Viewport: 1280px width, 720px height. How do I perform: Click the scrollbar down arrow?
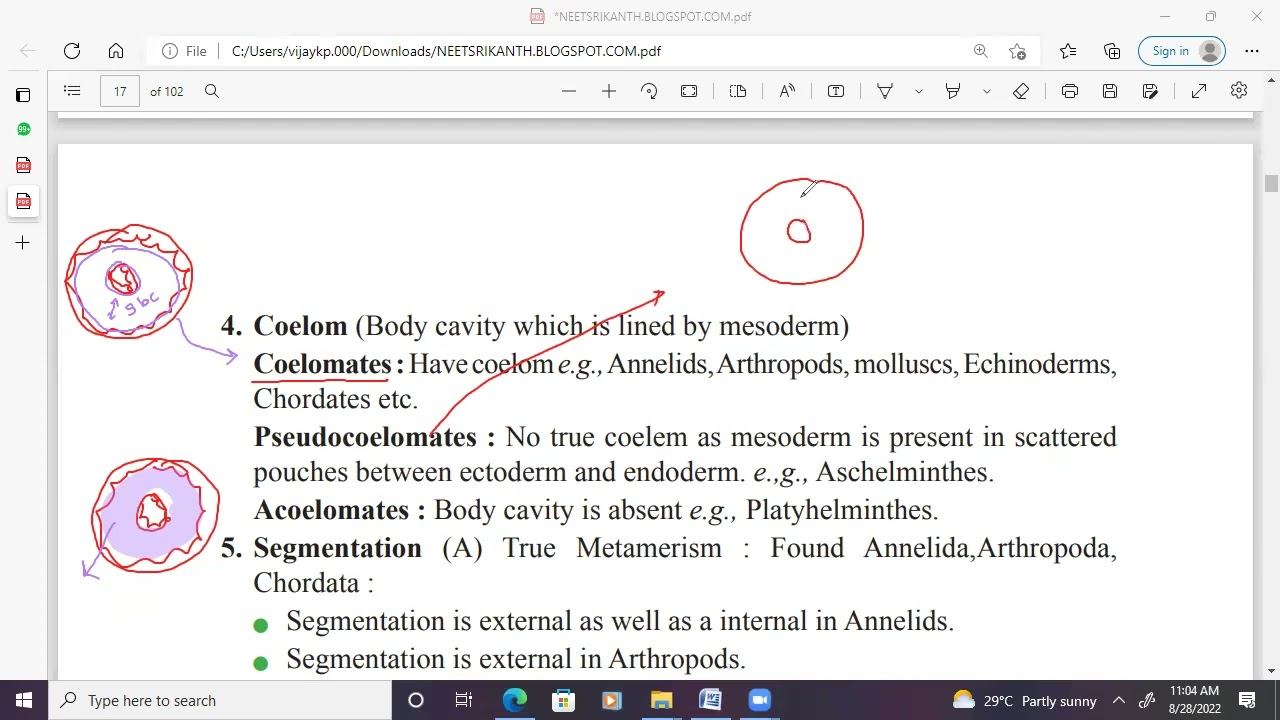pos(1271,671)
